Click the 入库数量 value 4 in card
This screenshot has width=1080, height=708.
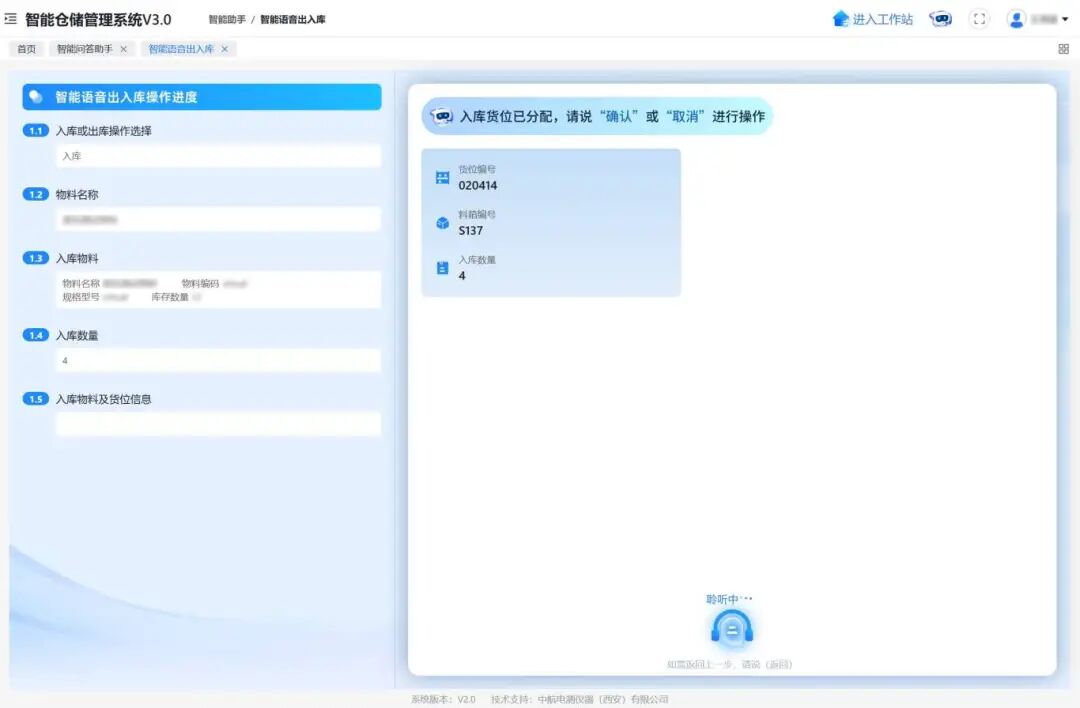tap(462, 275)
